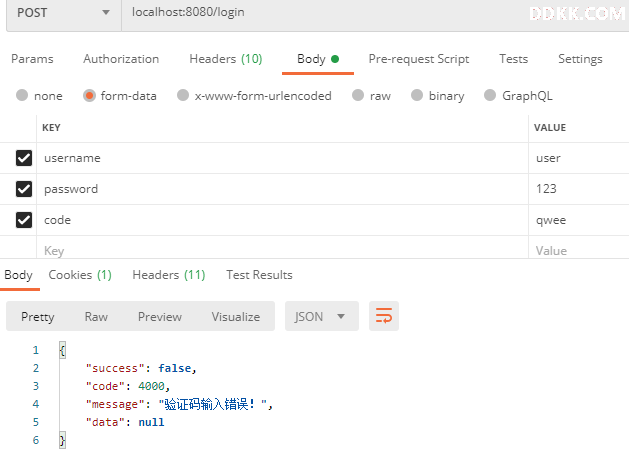This screenshot has height=458, width=629.
Task: Open the Pre-request Script tab
Action: [x=419, y=59]
